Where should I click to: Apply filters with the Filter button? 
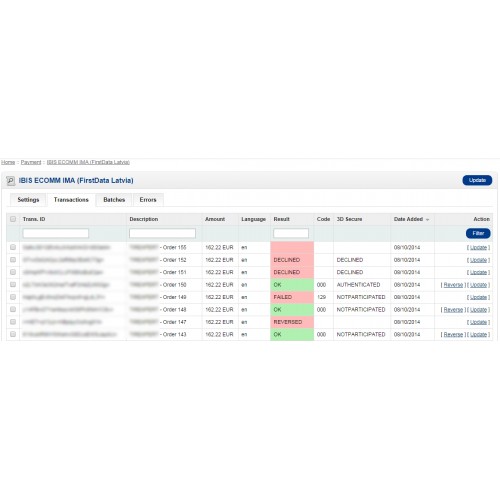[478, 233]
